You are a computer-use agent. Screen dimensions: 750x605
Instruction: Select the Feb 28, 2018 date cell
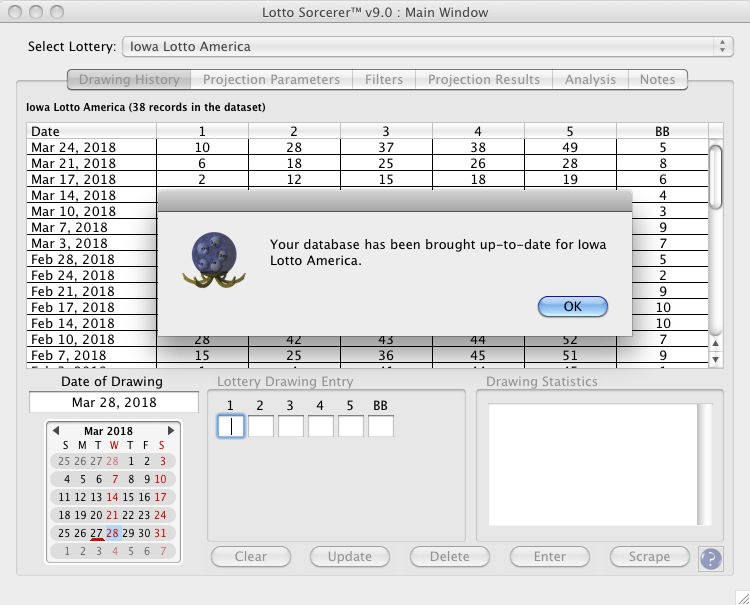pyautogui.click(x=91, y=259)
